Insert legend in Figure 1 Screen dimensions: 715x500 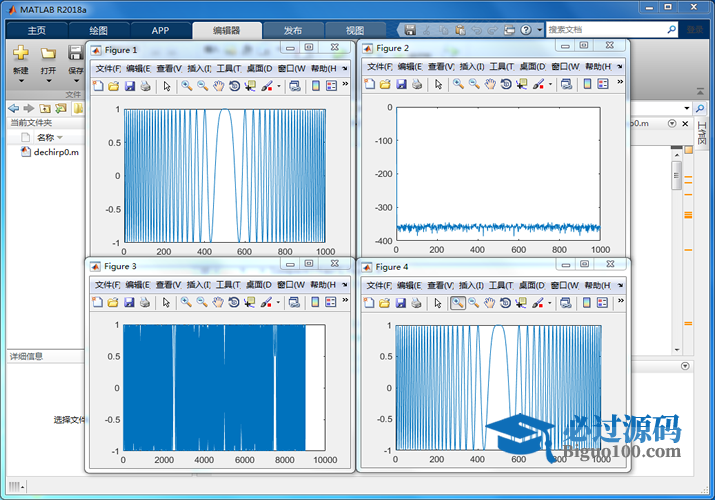(x=332, y=86)
